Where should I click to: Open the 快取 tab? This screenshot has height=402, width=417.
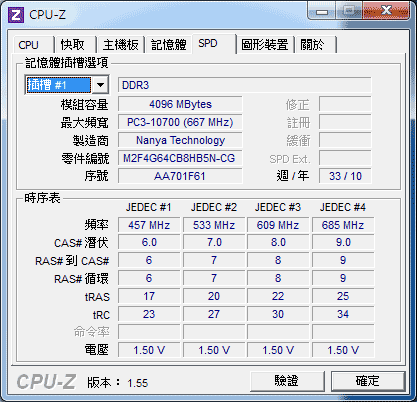tap(75, 45)
